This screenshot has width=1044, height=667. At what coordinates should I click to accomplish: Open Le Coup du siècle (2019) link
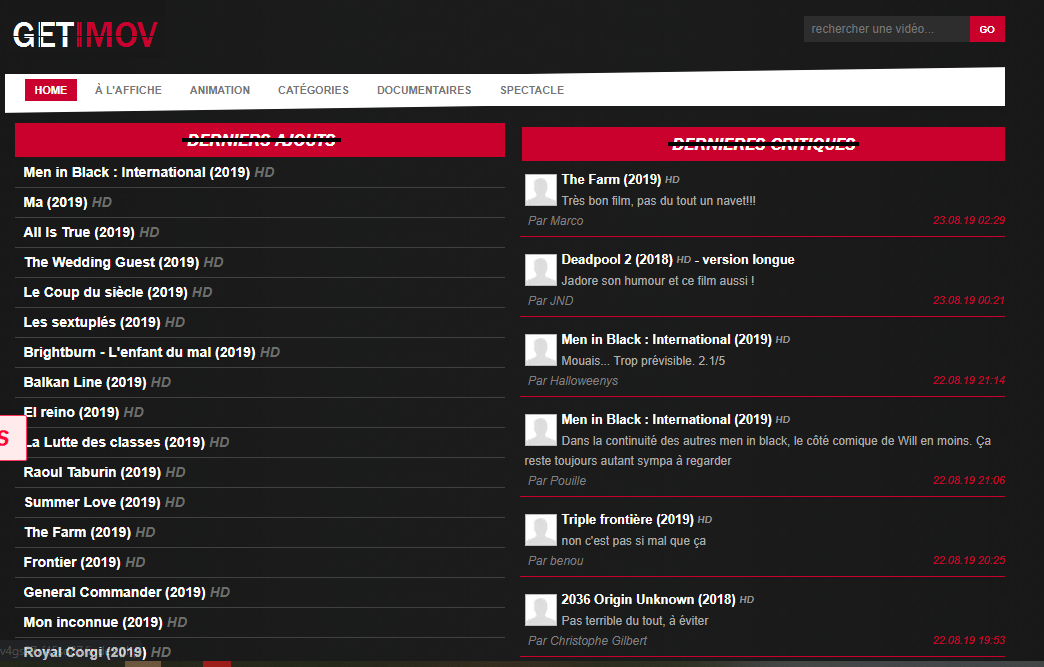(105, 292)
